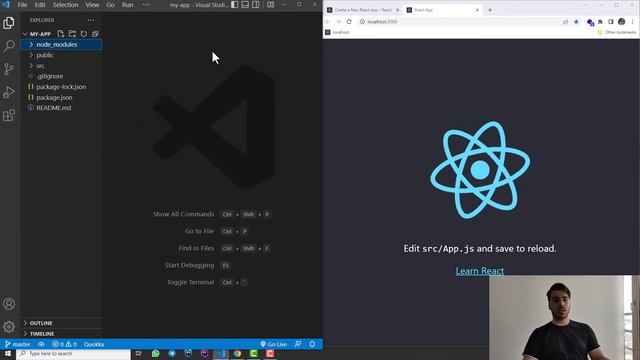Image resolution: width=640 pixels, height=360 pixels.
Task: Close the React App browser tab
Action: click(x=477, y=10)
